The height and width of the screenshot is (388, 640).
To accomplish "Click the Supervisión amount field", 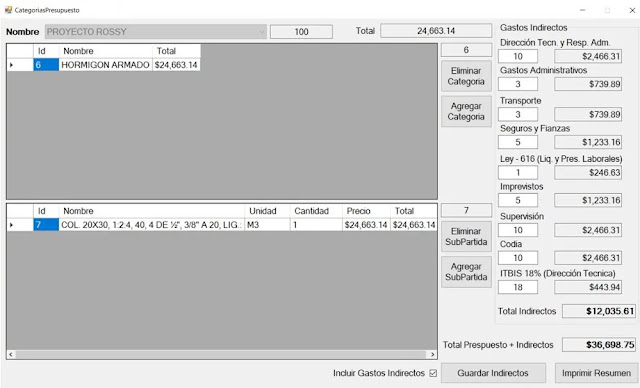I will pyautogui.click(x=588, y=230).
